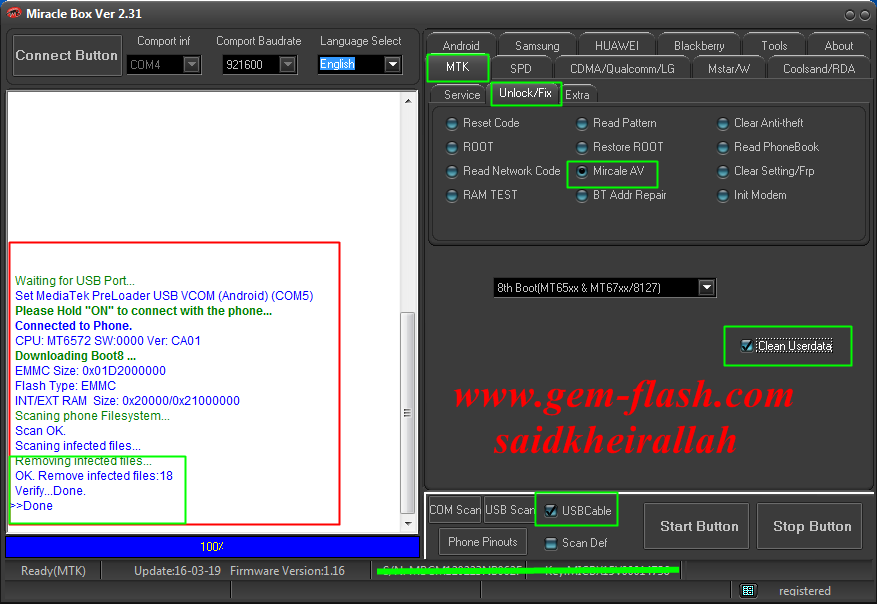Viewport: 877px width, 604px height.
Task: Click the small grid icon next to registered
Action: tap(748, 591)
